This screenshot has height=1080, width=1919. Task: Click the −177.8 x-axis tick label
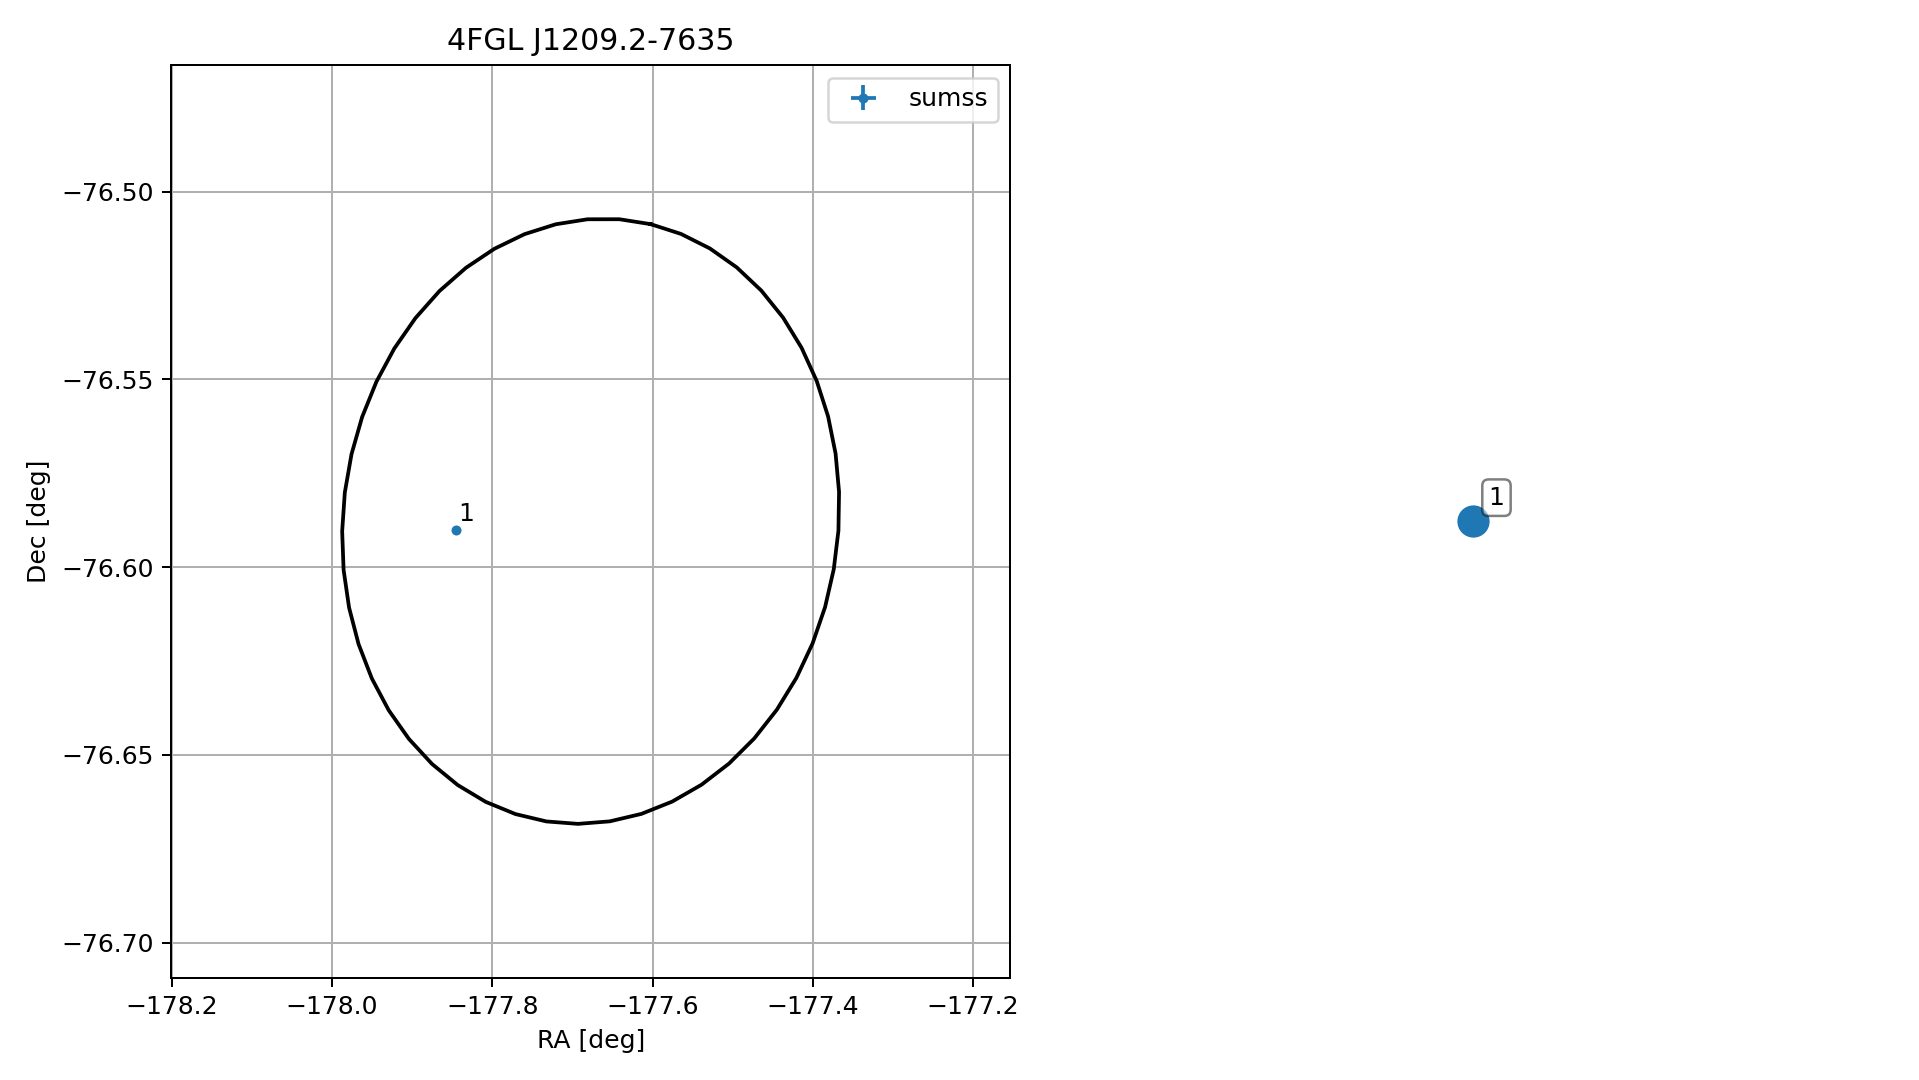[492, 1005]
